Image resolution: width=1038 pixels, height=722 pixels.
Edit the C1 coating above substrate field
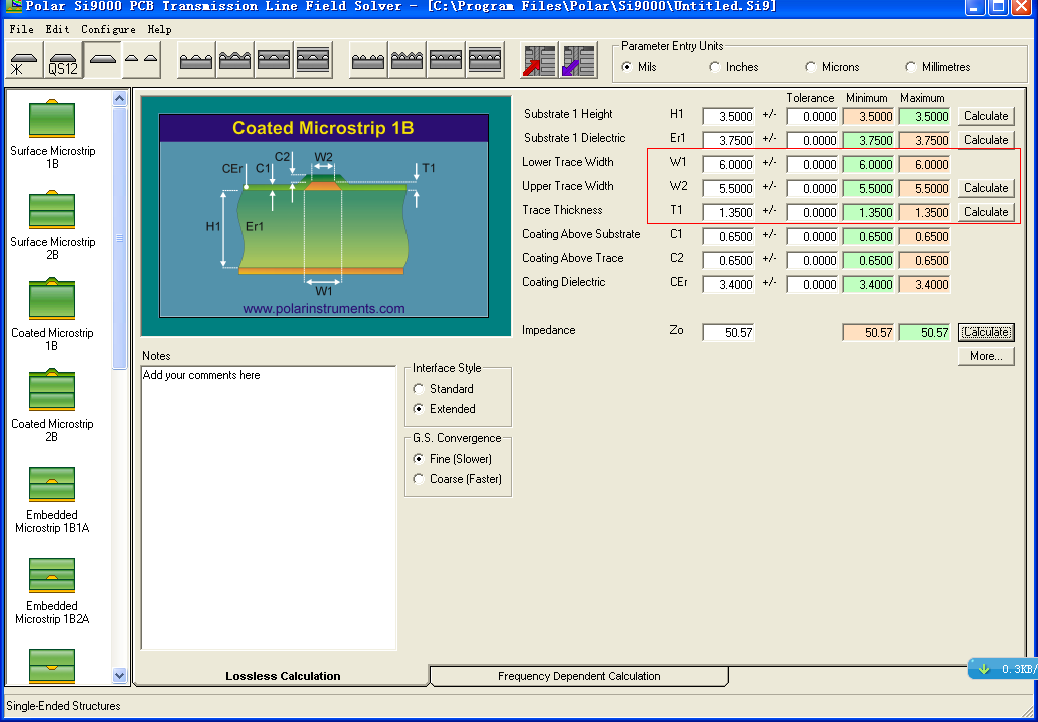coord(728,236)
